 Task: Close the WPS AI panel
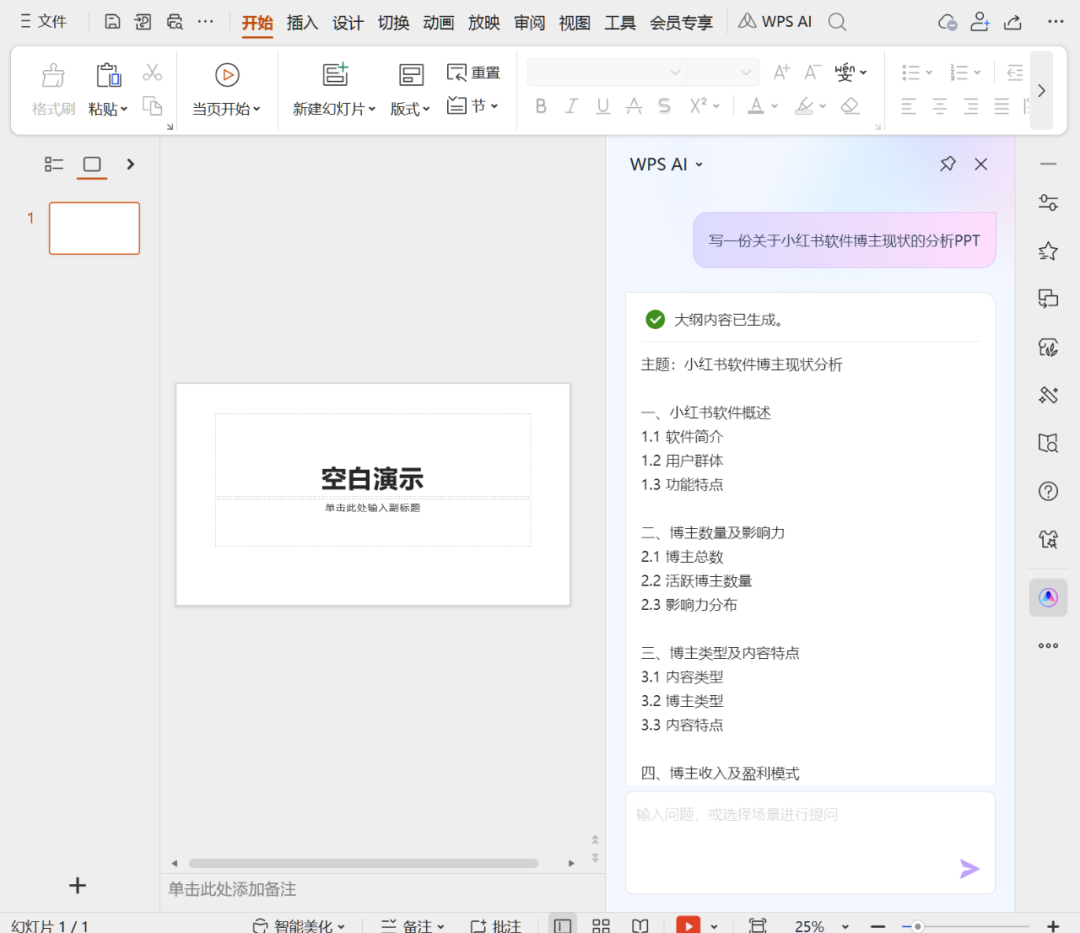981,164
